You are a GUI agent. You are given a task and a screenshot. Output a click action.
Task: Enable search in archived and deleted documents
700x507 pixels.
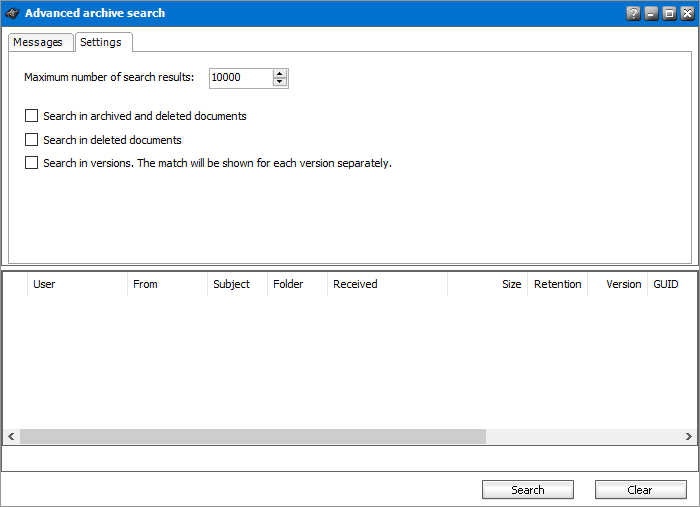pyautogui.click(x=32, y=116)
